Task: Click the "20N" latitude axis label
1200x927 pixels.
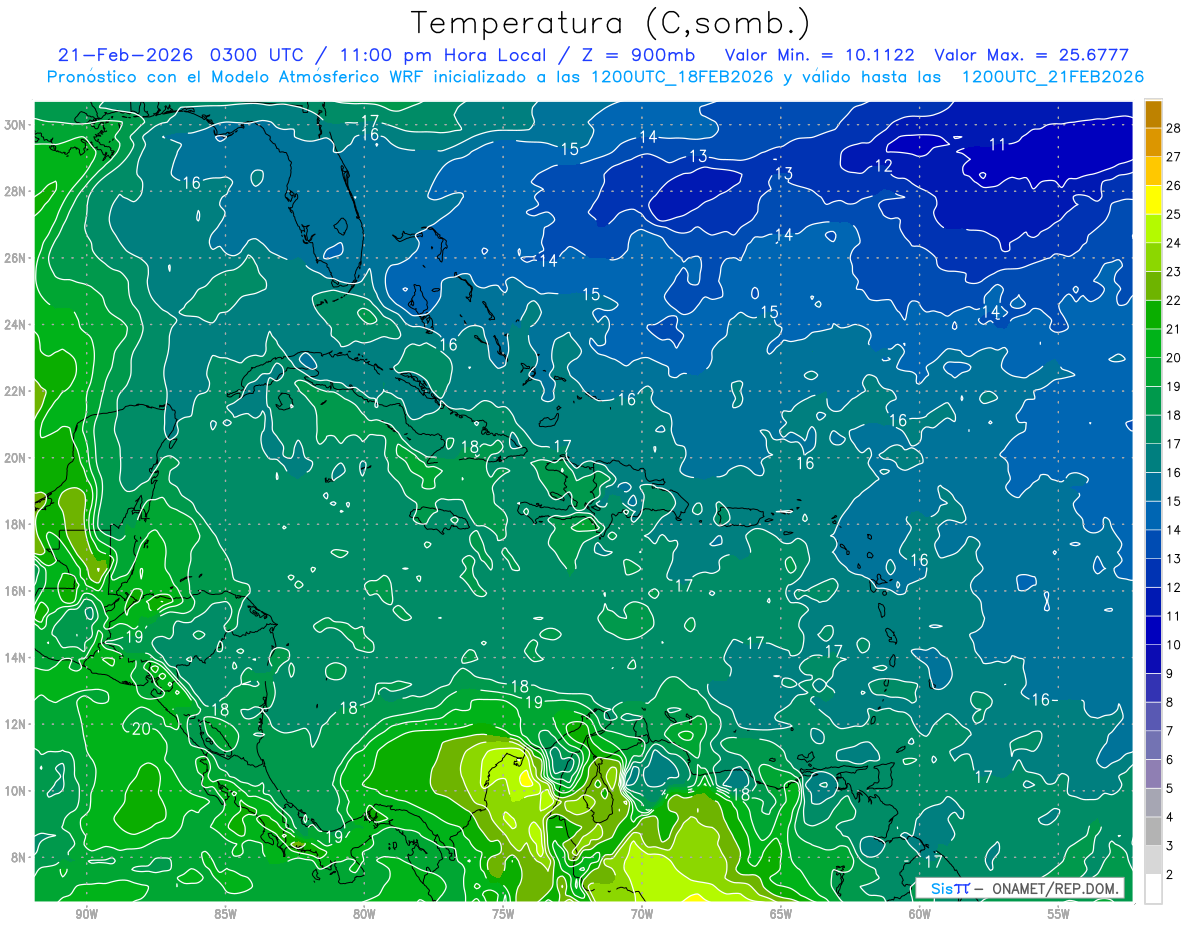Action: click(16, 458)
